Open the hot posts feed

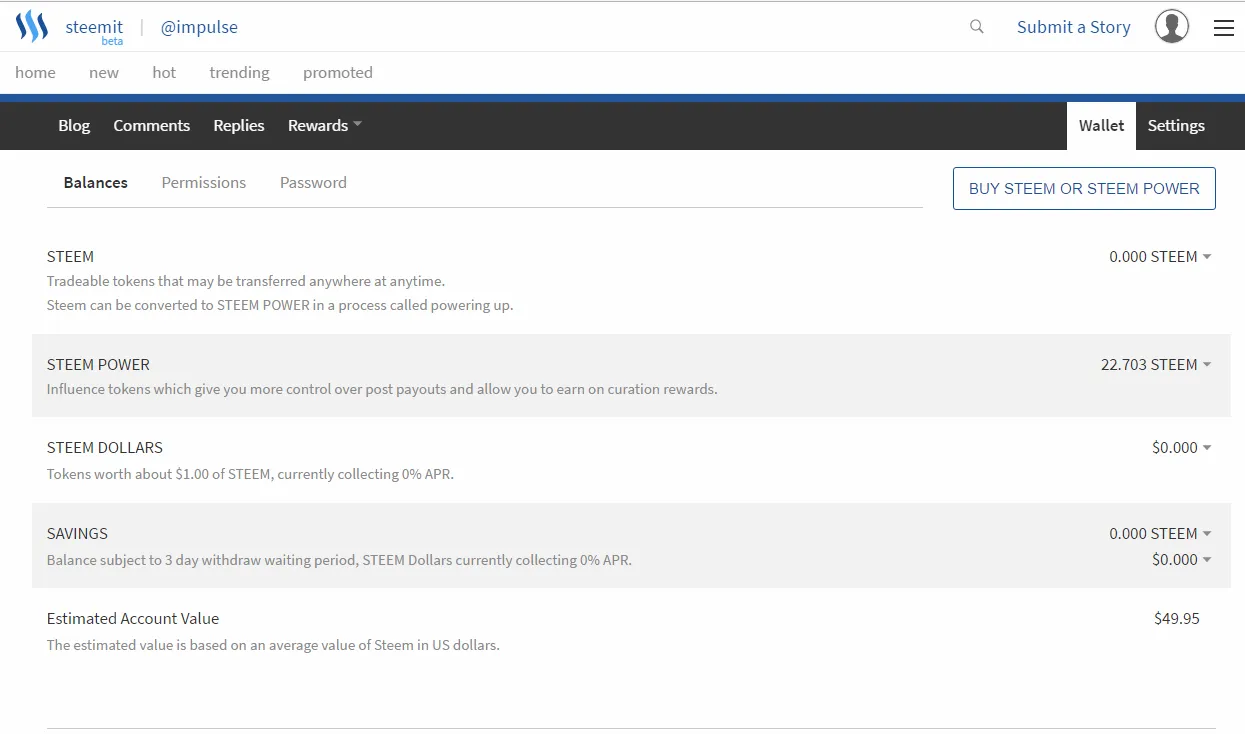pyautogui.click(x=164, y=72)
